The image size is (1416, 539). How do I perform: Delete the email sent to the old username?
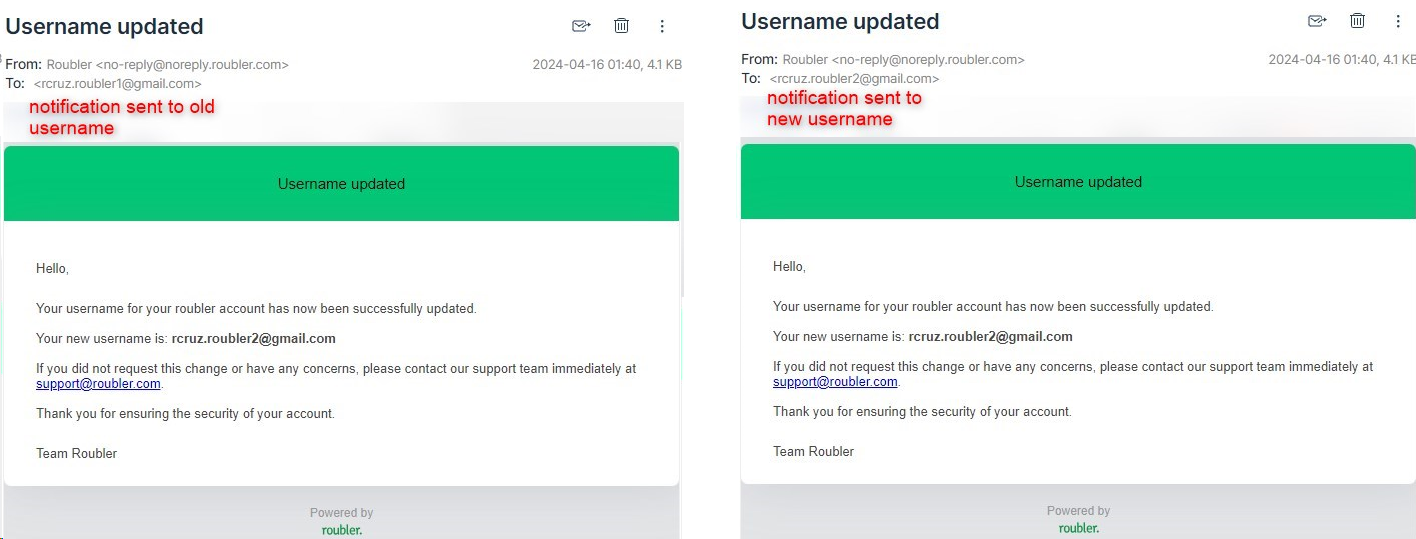621,26
